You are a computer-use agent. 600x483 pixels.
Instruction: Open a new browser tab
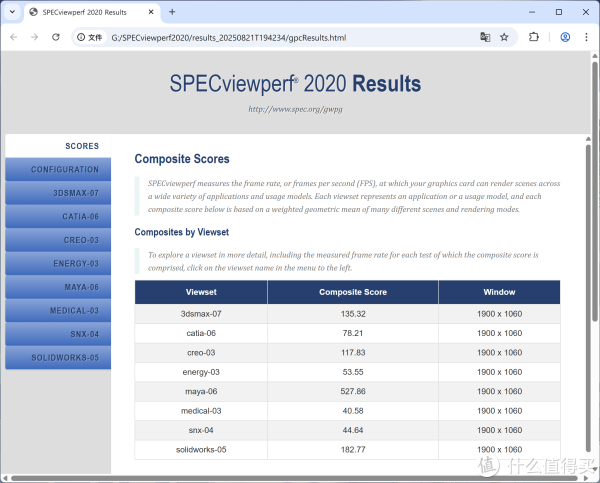pyautogui.click(x=172, y=12)
